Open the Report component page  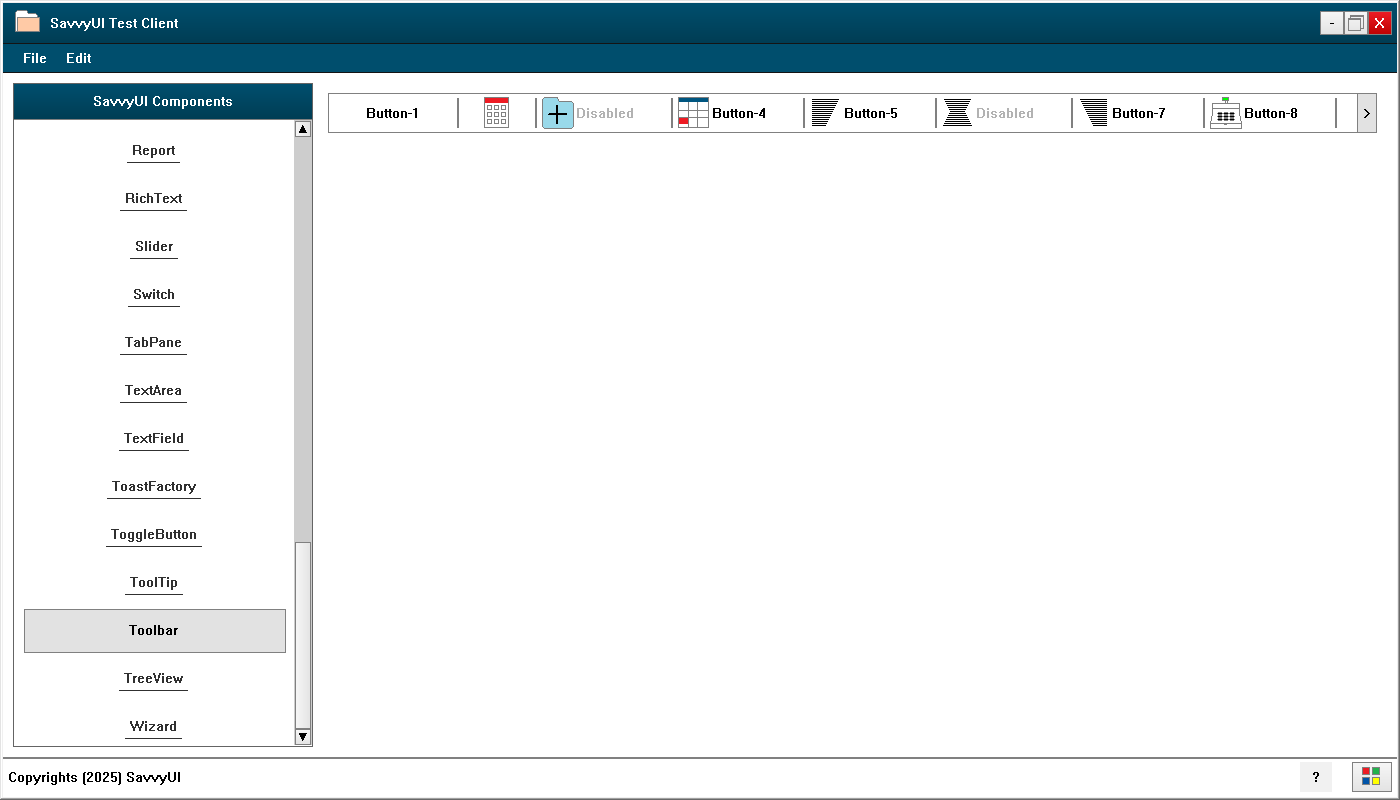pos(153,150)
